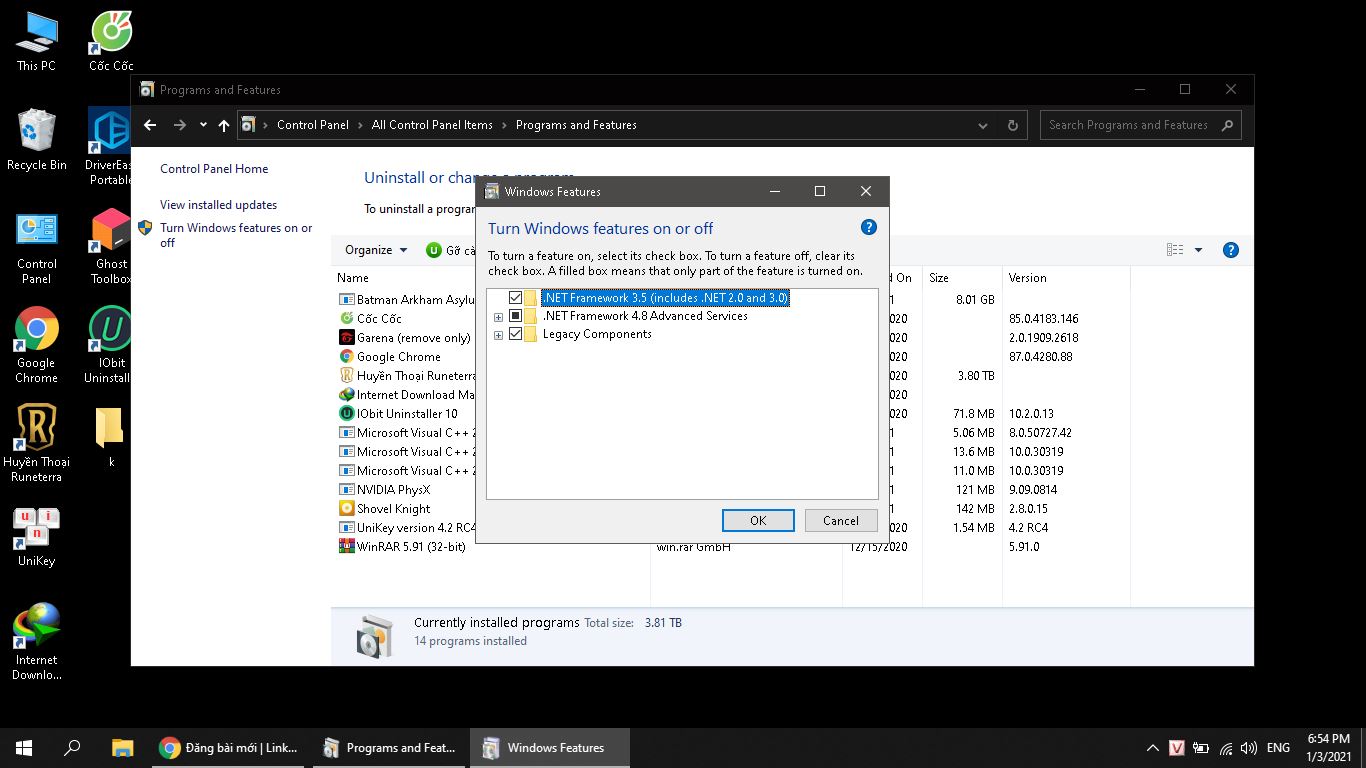This screenshot has height=768, width=1366.
Task: Open the Organize dropdown menu
Action: [376, 250]
